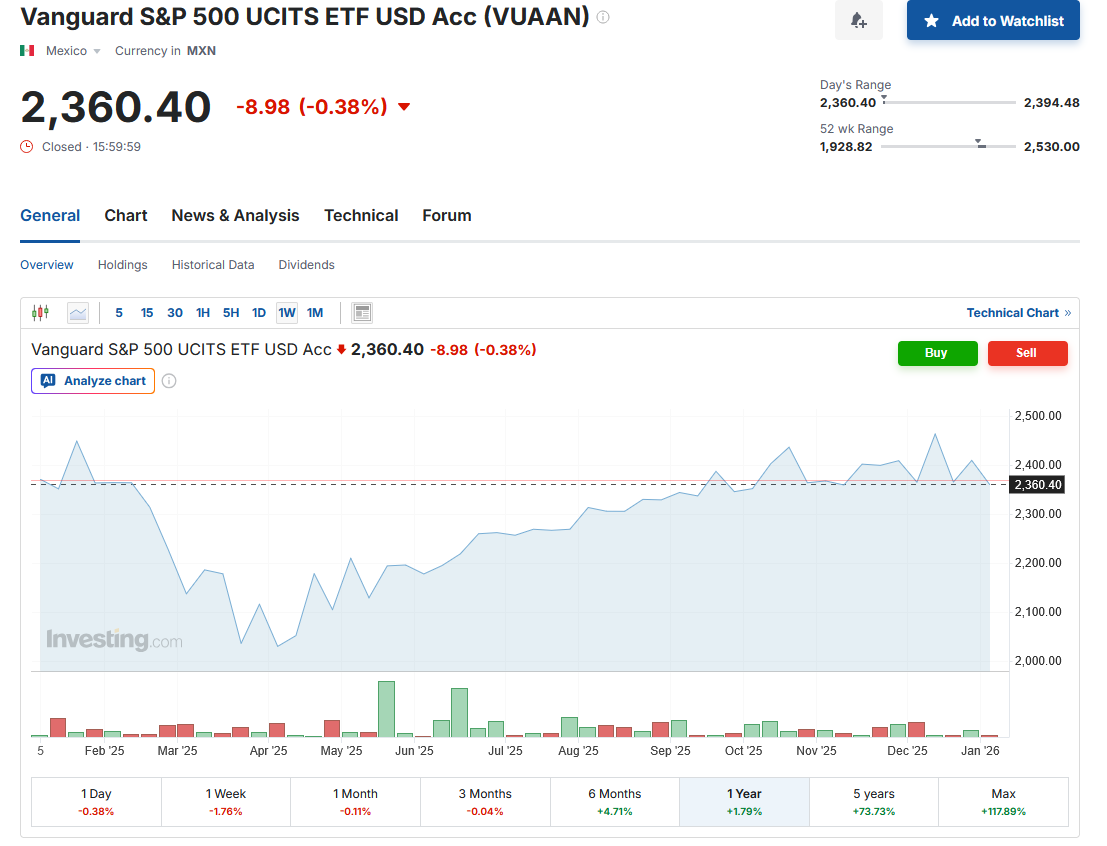Click the 2,530.00 52-week high value
This screenshot has height=846, width=1107.
pos(1051,147)
